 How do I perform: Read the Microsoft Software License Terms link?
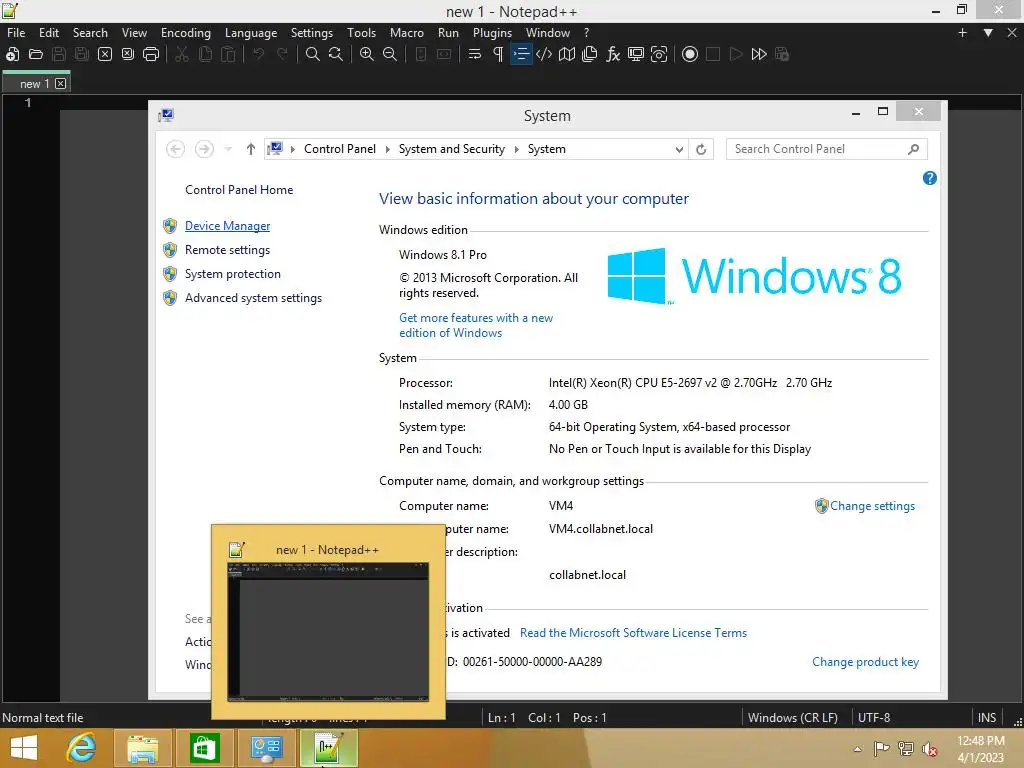pos(633,633)
